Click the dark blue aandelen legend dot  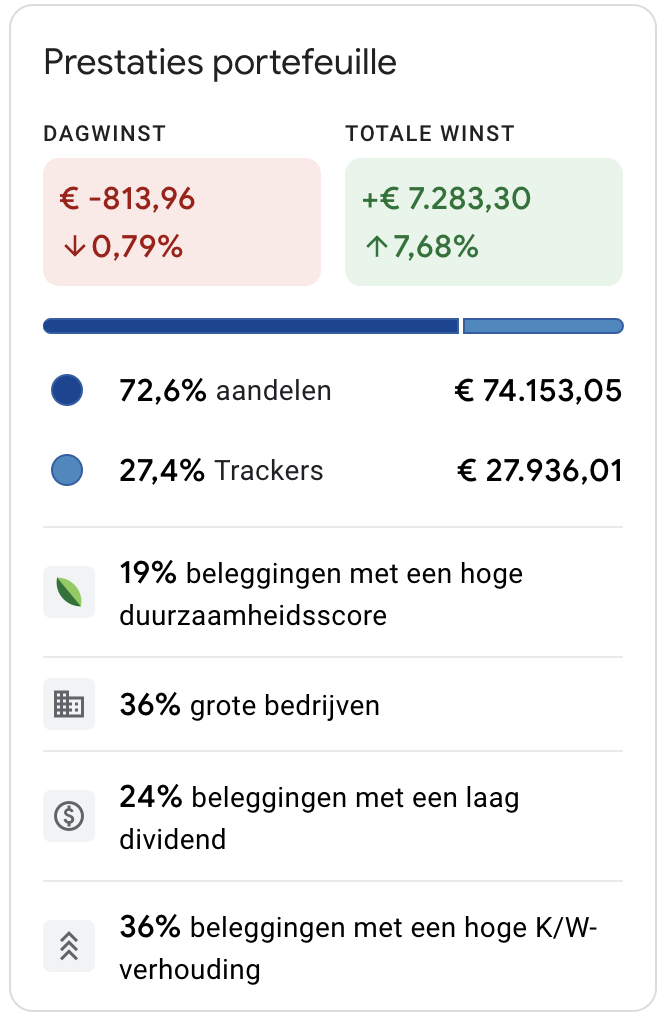(67, 390)
